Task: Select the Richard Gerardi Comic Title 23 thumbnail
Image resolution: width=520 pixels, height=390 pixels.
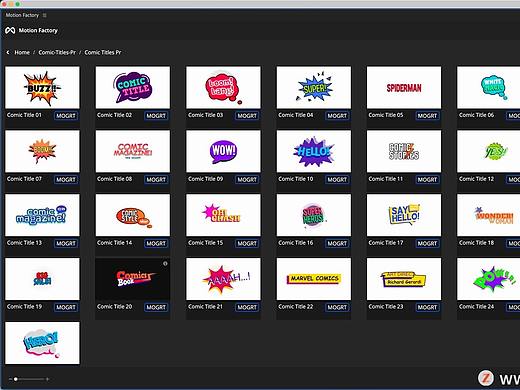Action: click(404, 279)
